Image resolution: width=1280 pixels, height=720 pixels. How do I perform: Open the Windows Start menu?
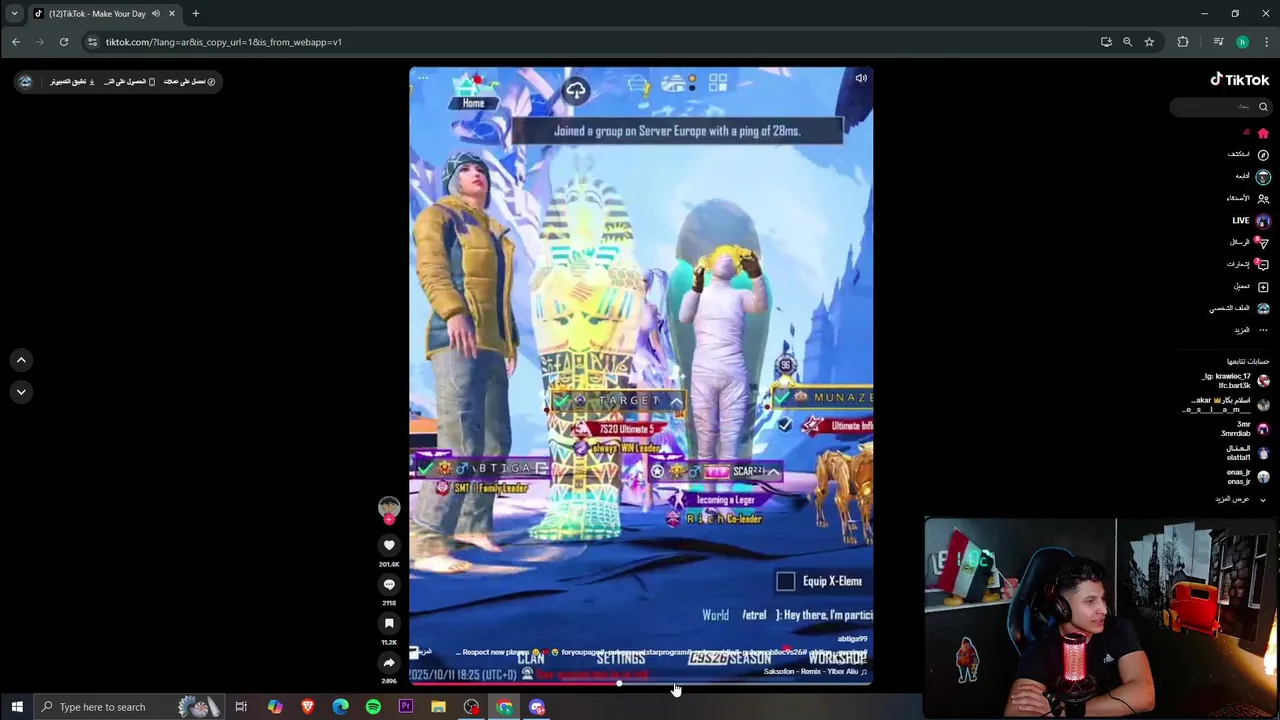[x=17, y=707]
